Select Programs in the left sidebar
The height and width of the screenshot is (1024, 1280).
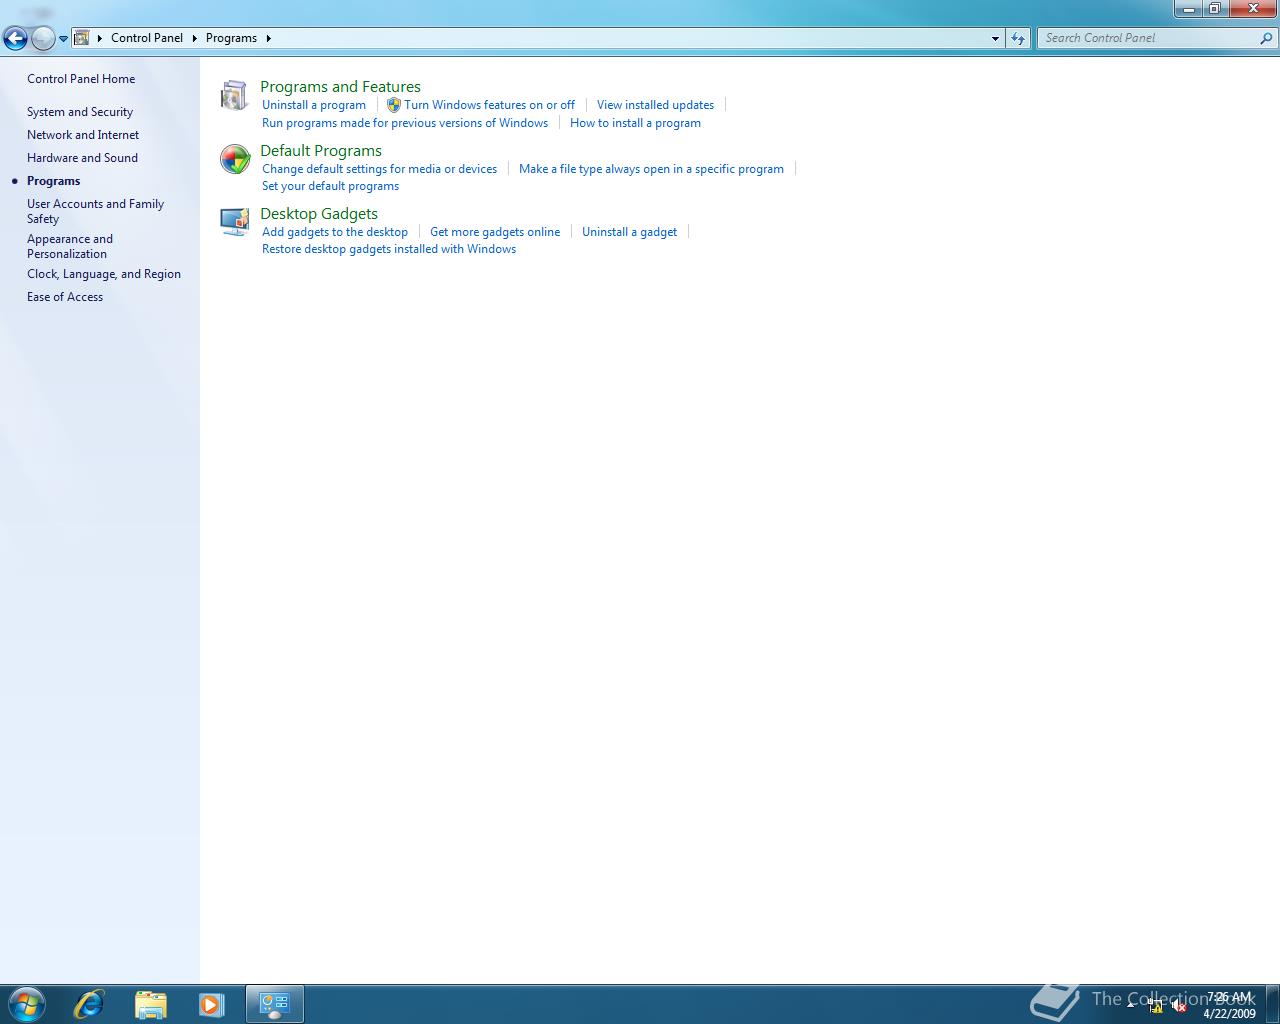coord(53,181)
